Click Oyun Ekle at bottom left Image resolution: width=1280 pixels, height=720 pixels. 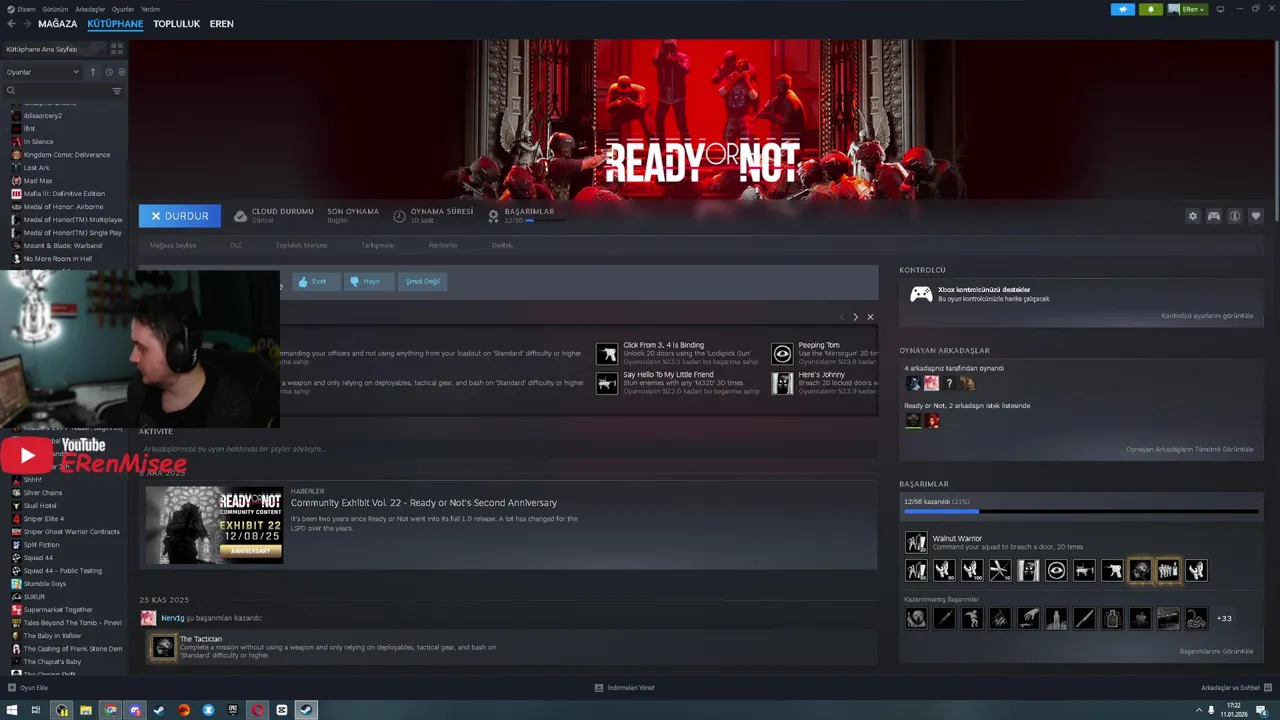point(28,688)
